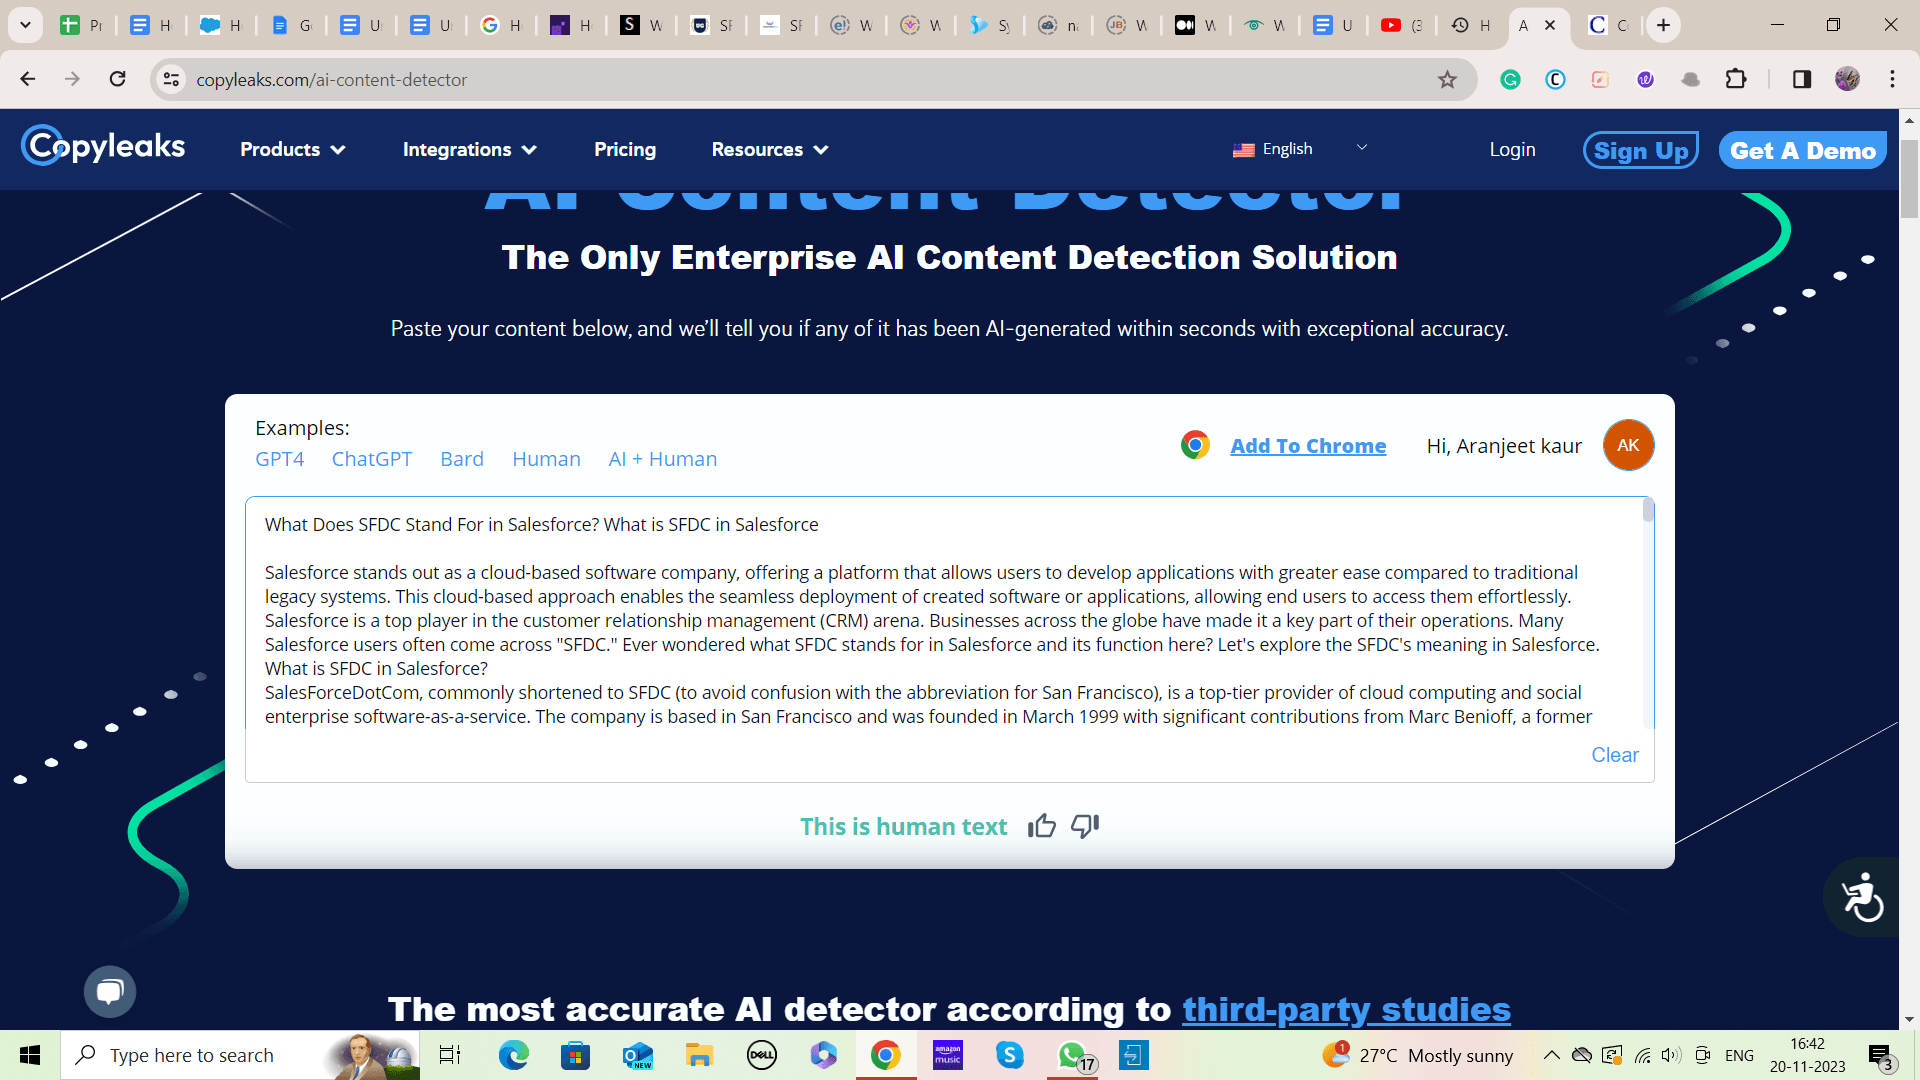Click the thumbs up feedback icon
The height and width of the screenshot is (1080, 1920).
tap(1041, 826)
